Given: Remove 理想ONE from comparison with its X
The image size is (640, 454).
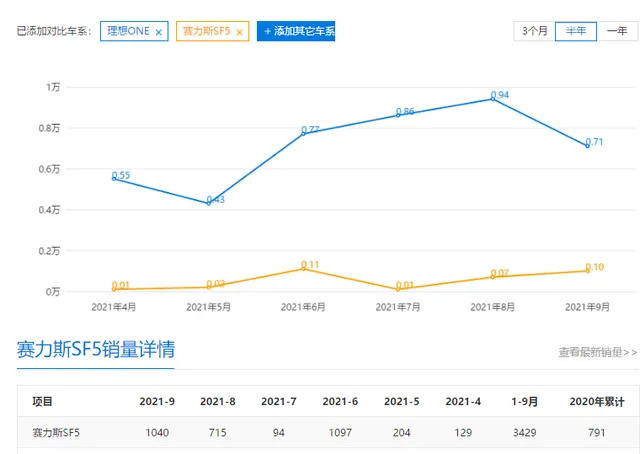Looking at the screenshot, I should (159, 32).
